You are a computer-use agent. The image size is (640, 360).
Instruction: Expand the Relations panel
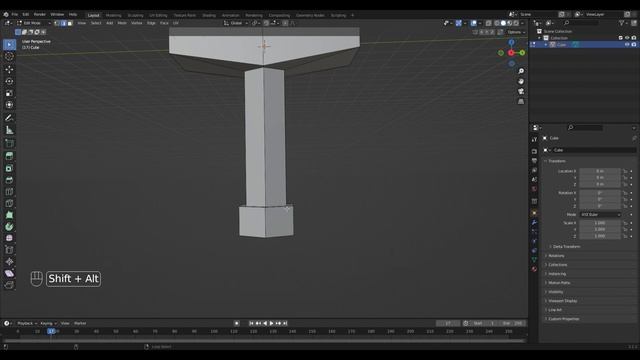click(556, 256)
